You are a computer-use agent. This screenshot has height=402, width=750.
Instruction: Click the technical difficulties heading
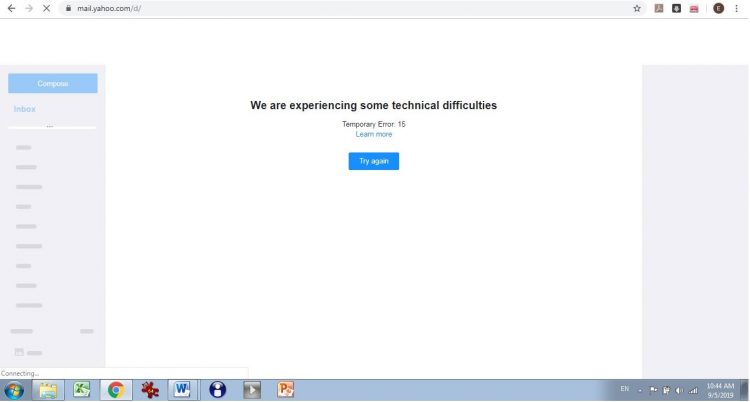coord(374,105)
